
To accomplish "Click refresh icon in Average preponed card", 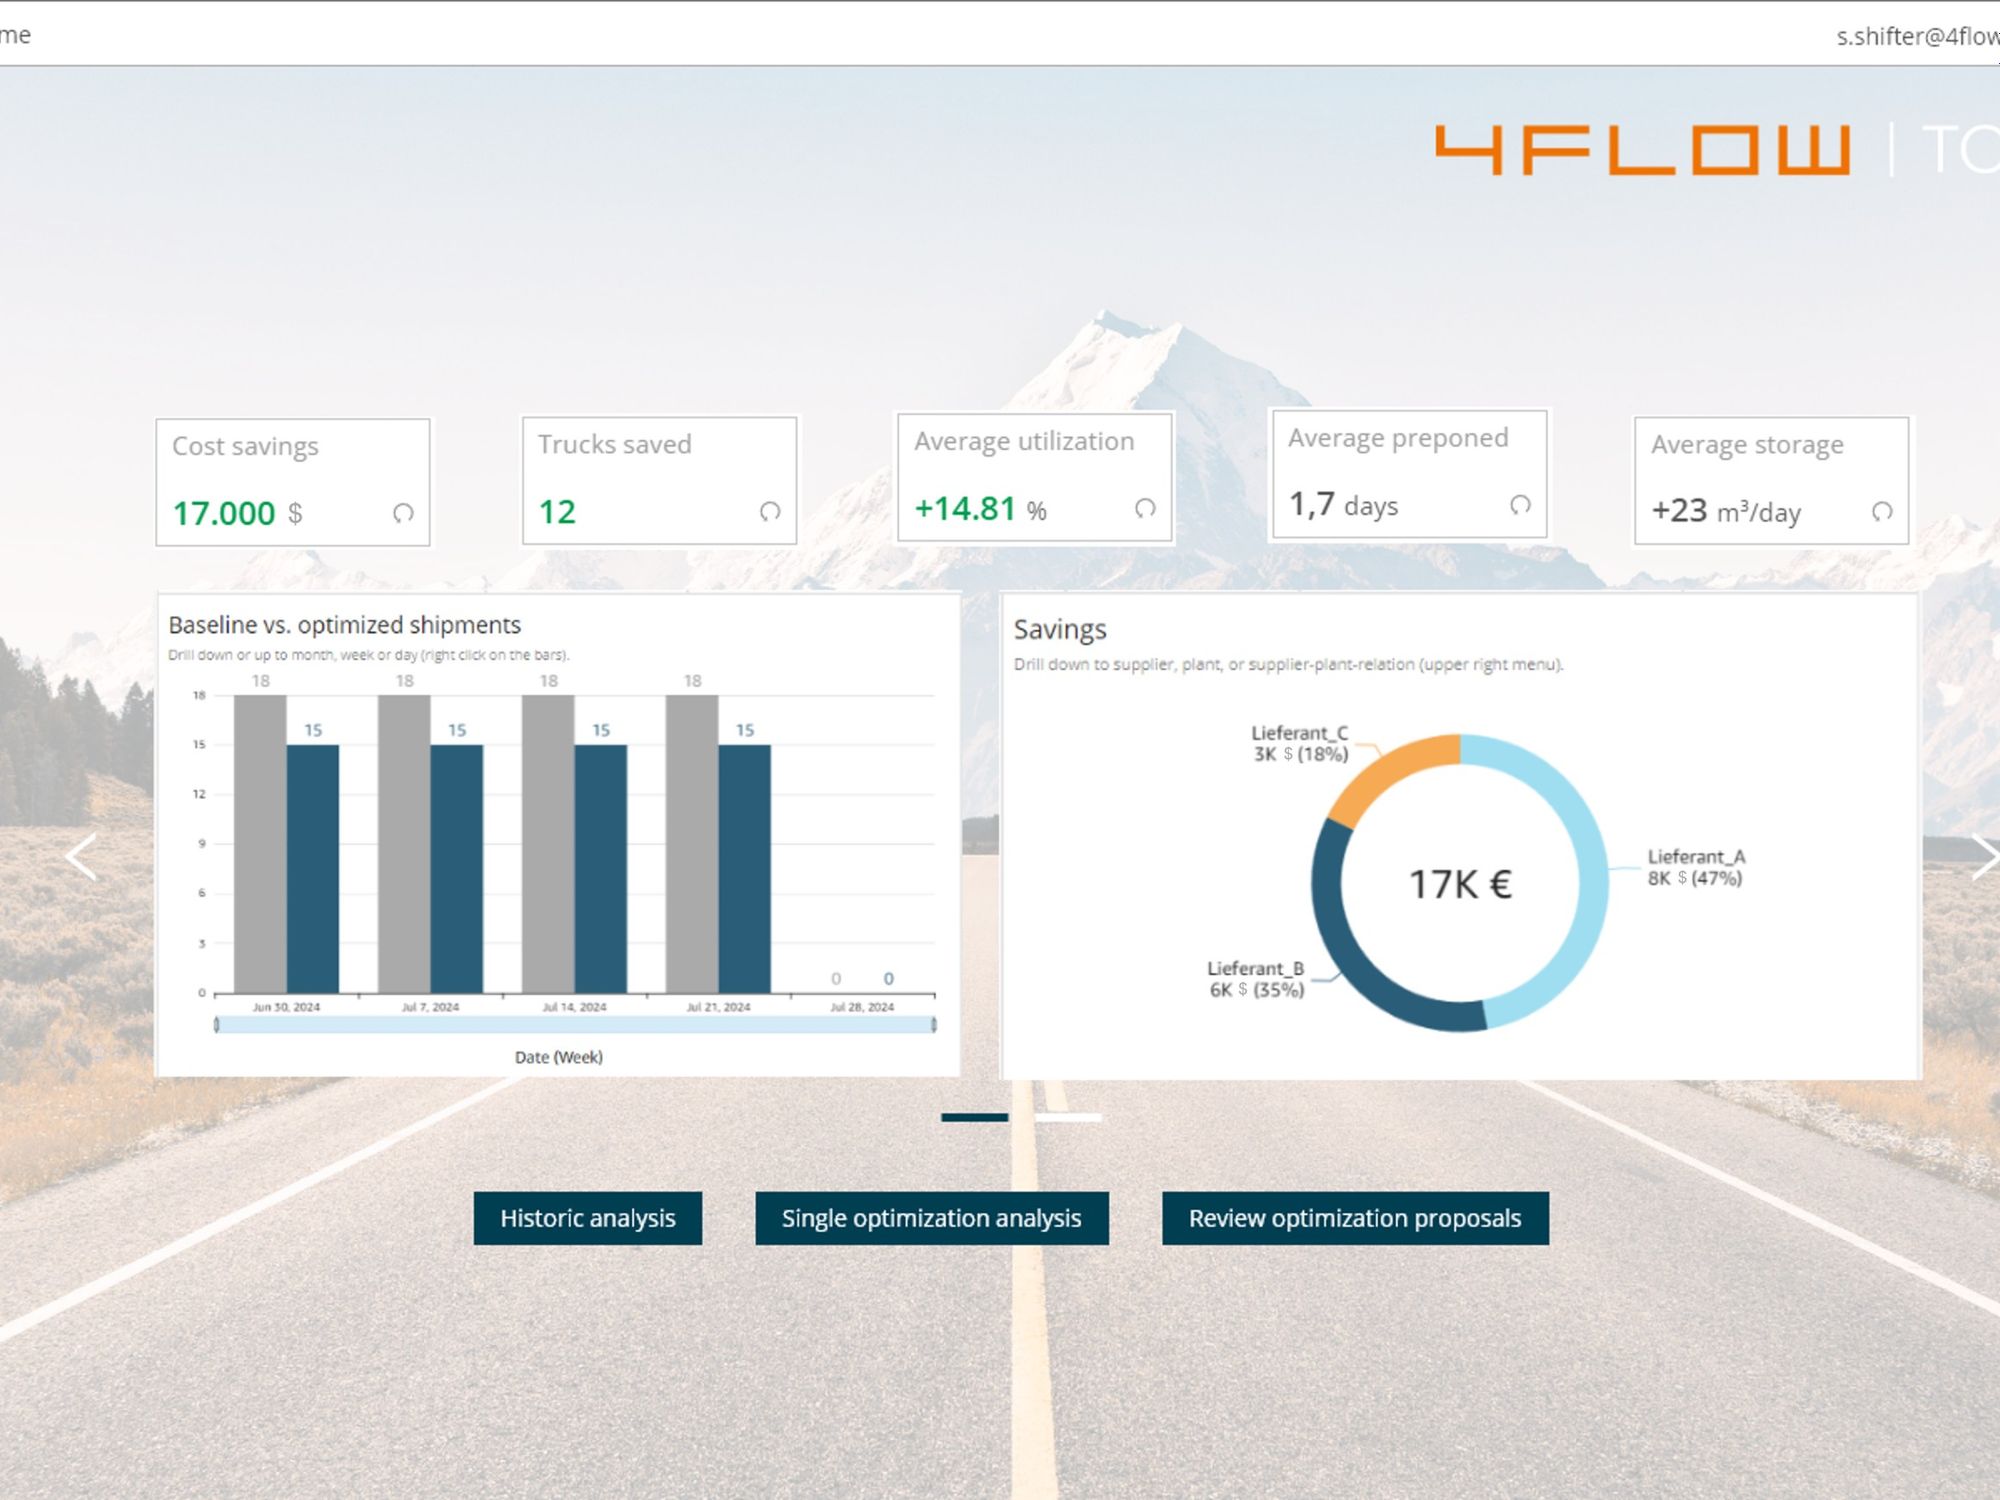I will (x=1520, y=505).
